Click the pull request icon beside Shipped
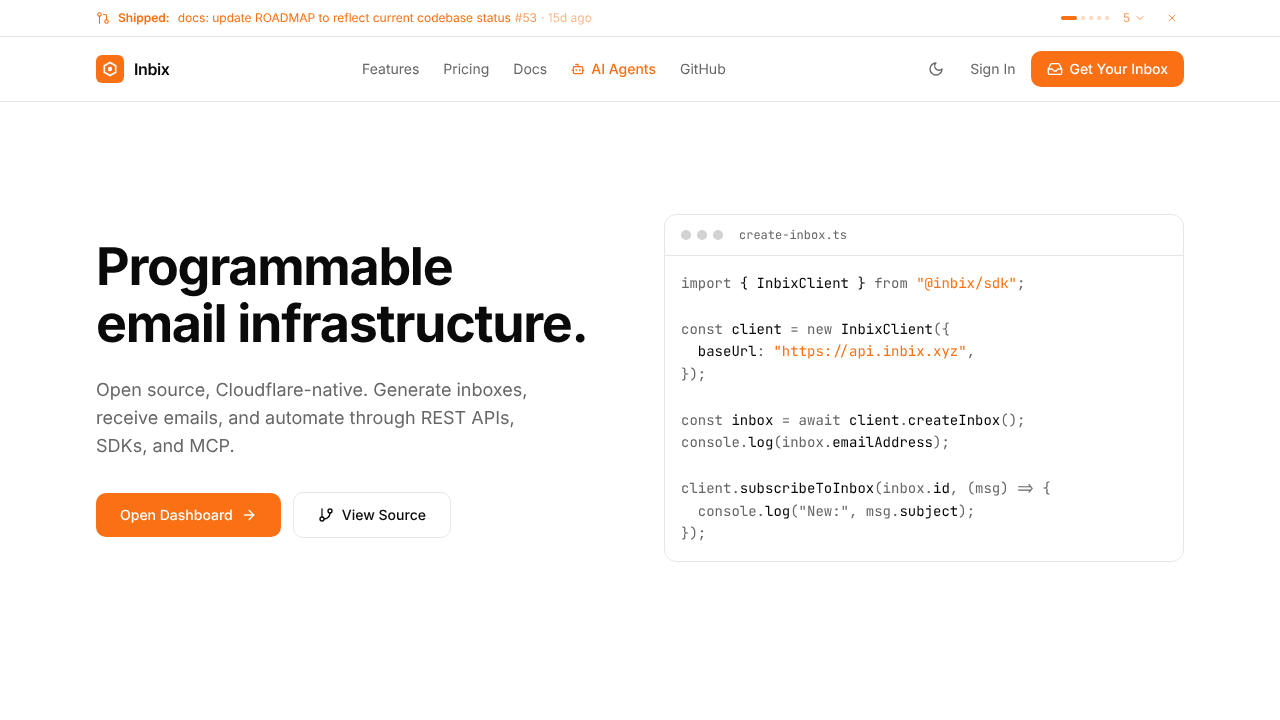This screenshot has height=720, width=1280. tap(103, 18)
